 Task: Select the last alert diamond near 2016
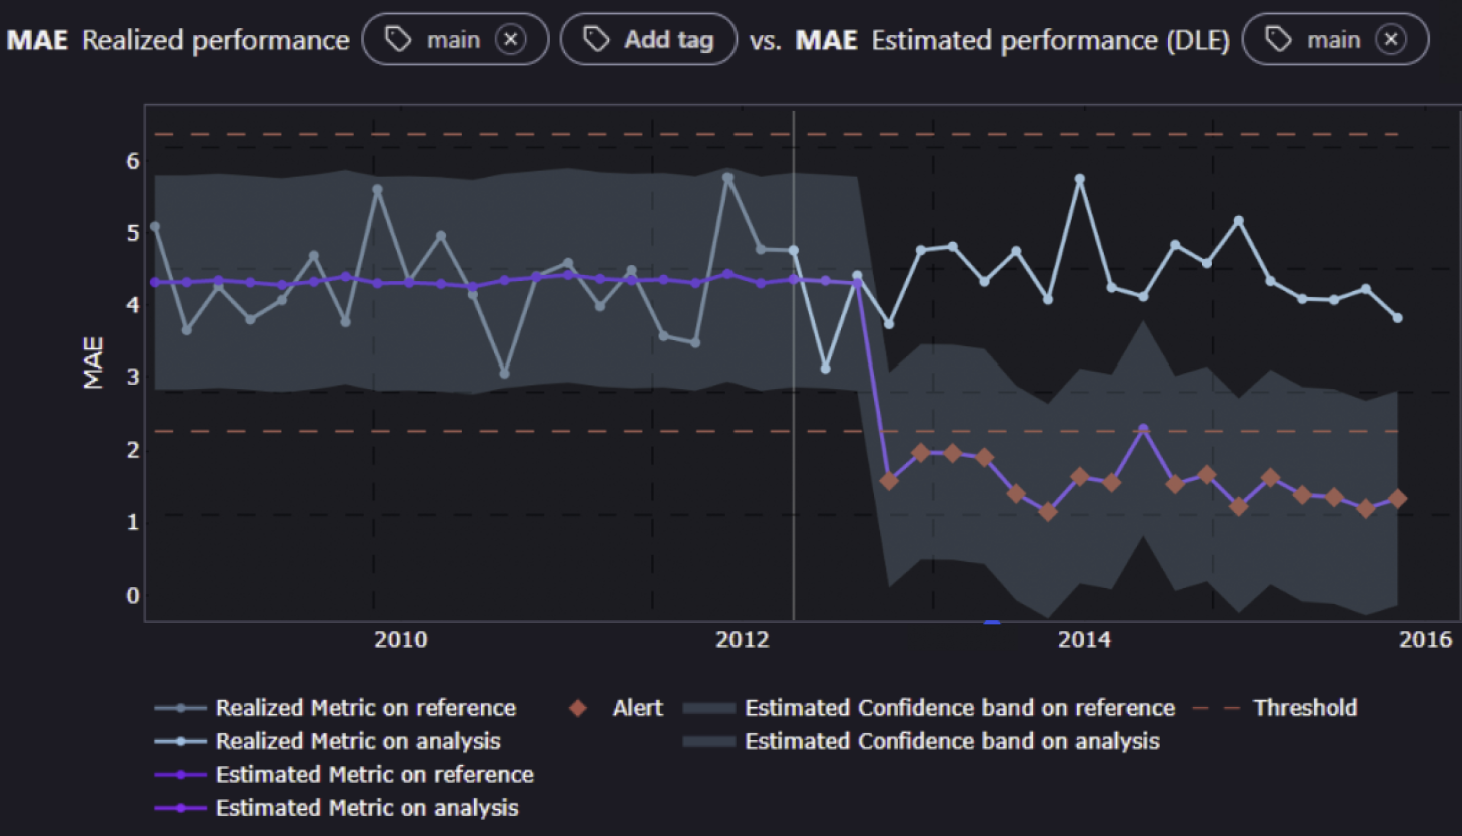point(1397,498)
